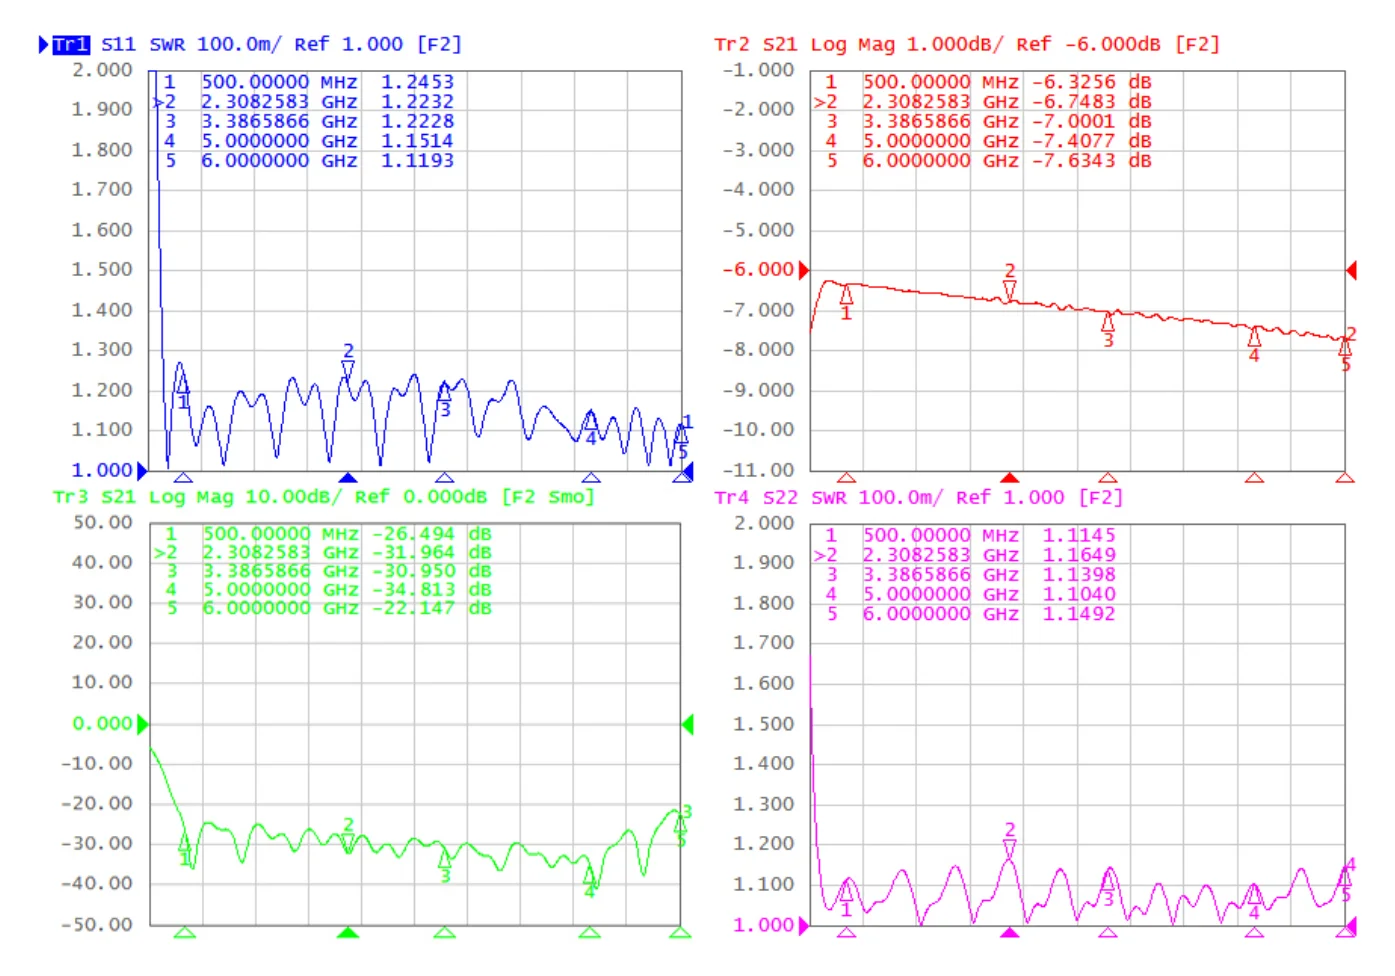Pick marker 4 triangle on green Tr3 trace
Viewport: 1395px width, 976px height.
[590, 873]
